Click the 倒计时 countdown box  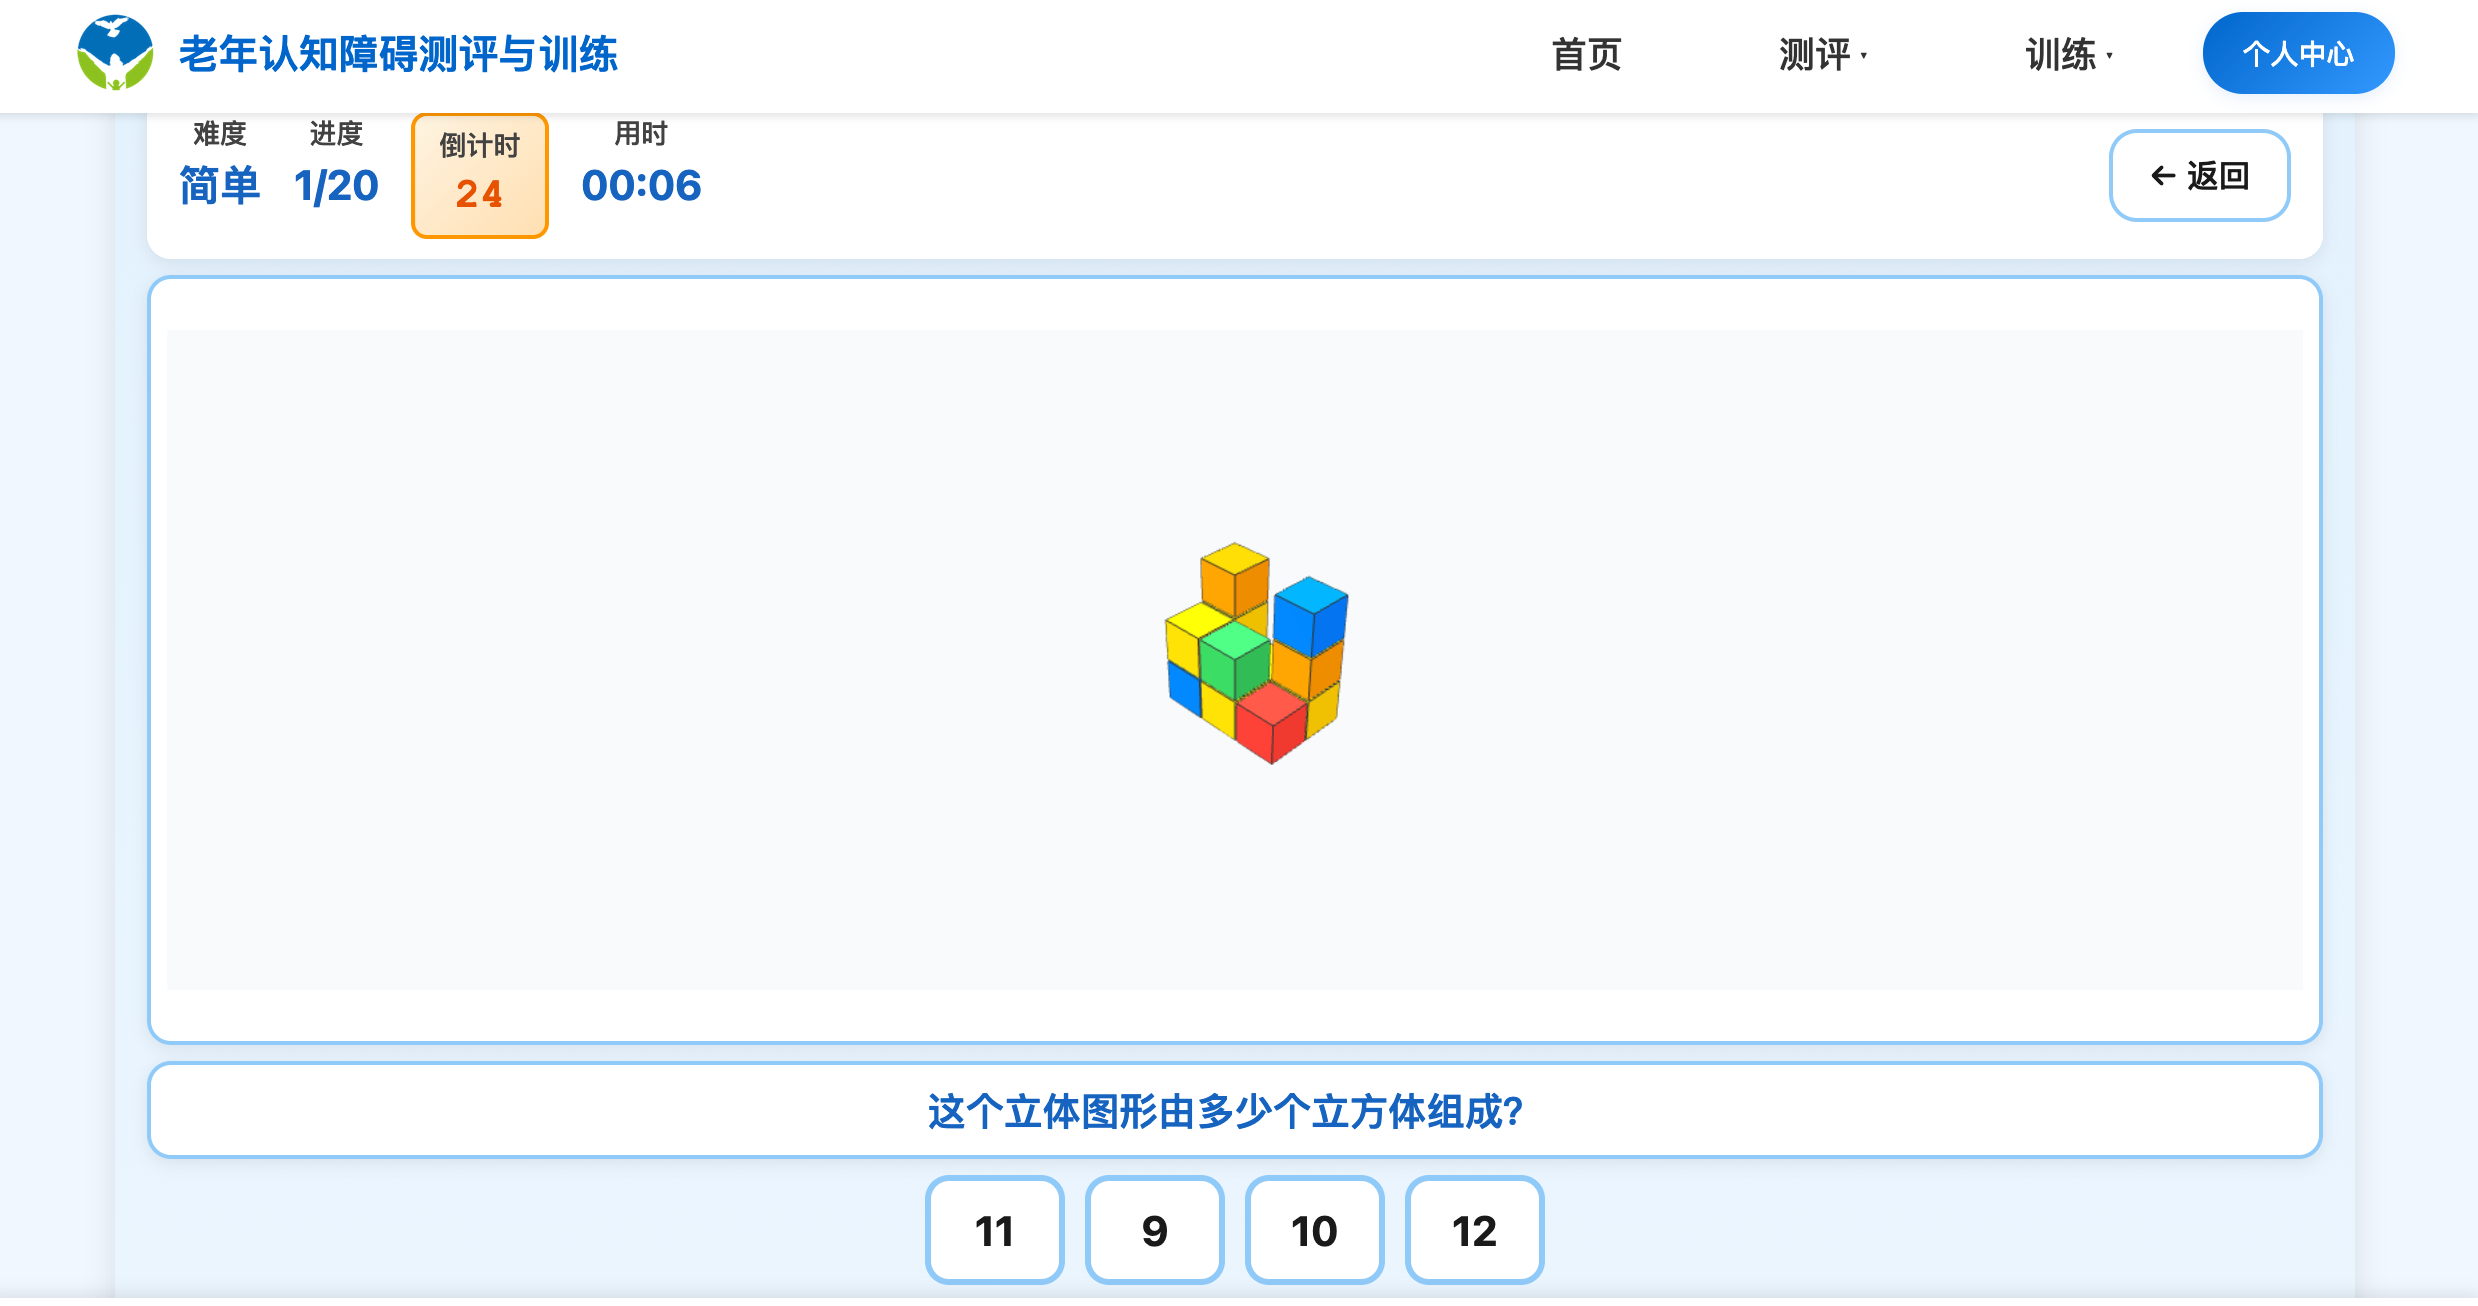(x=479, y=174)
